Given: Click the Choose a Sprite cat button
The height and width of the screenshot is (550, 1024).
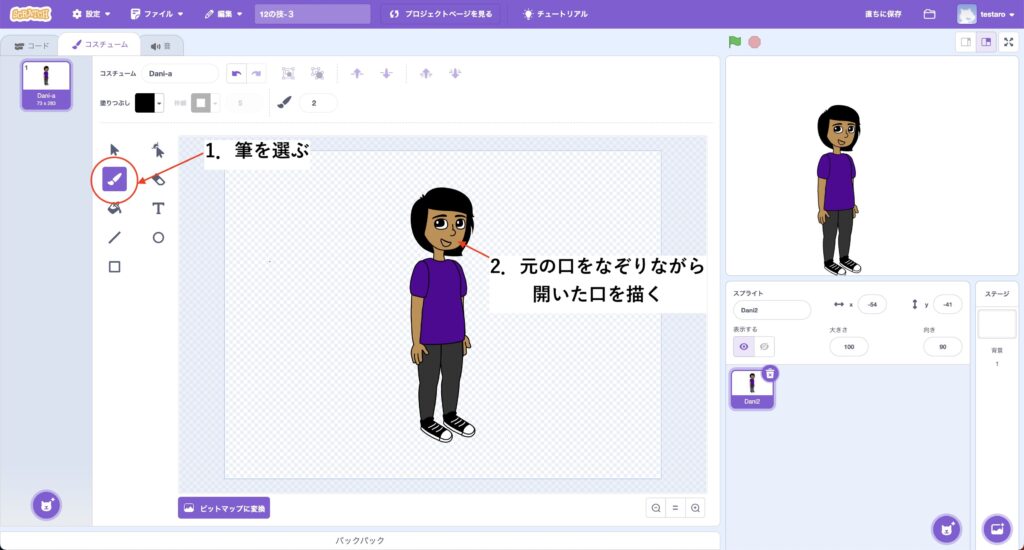Looking at the screenshot, I should pos(946,528).
